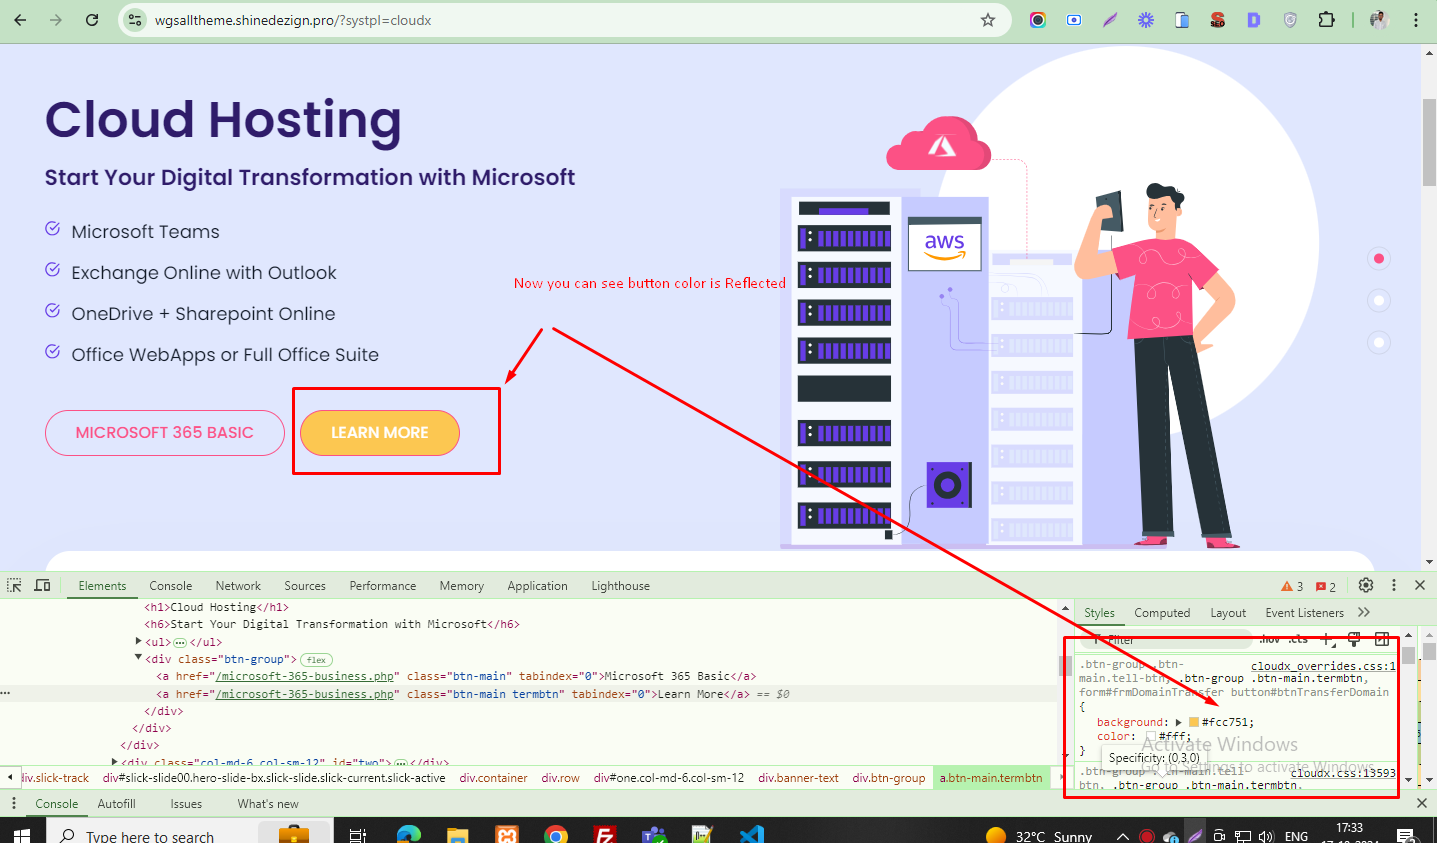
Task: Open the Chrome extensions puzzle icon
Action: click(1326, 20)
